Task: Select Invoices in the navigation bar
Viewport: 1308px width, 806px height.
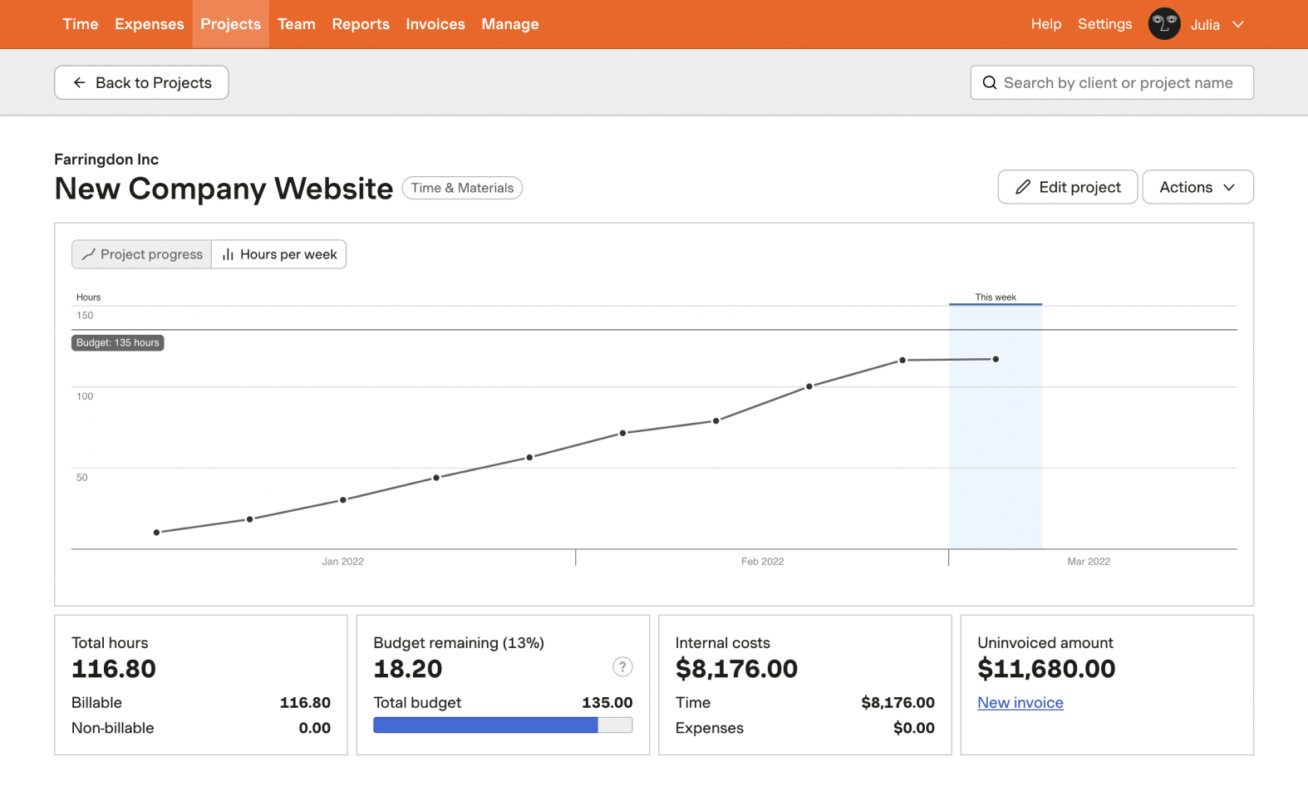Action: pos(435,24)
